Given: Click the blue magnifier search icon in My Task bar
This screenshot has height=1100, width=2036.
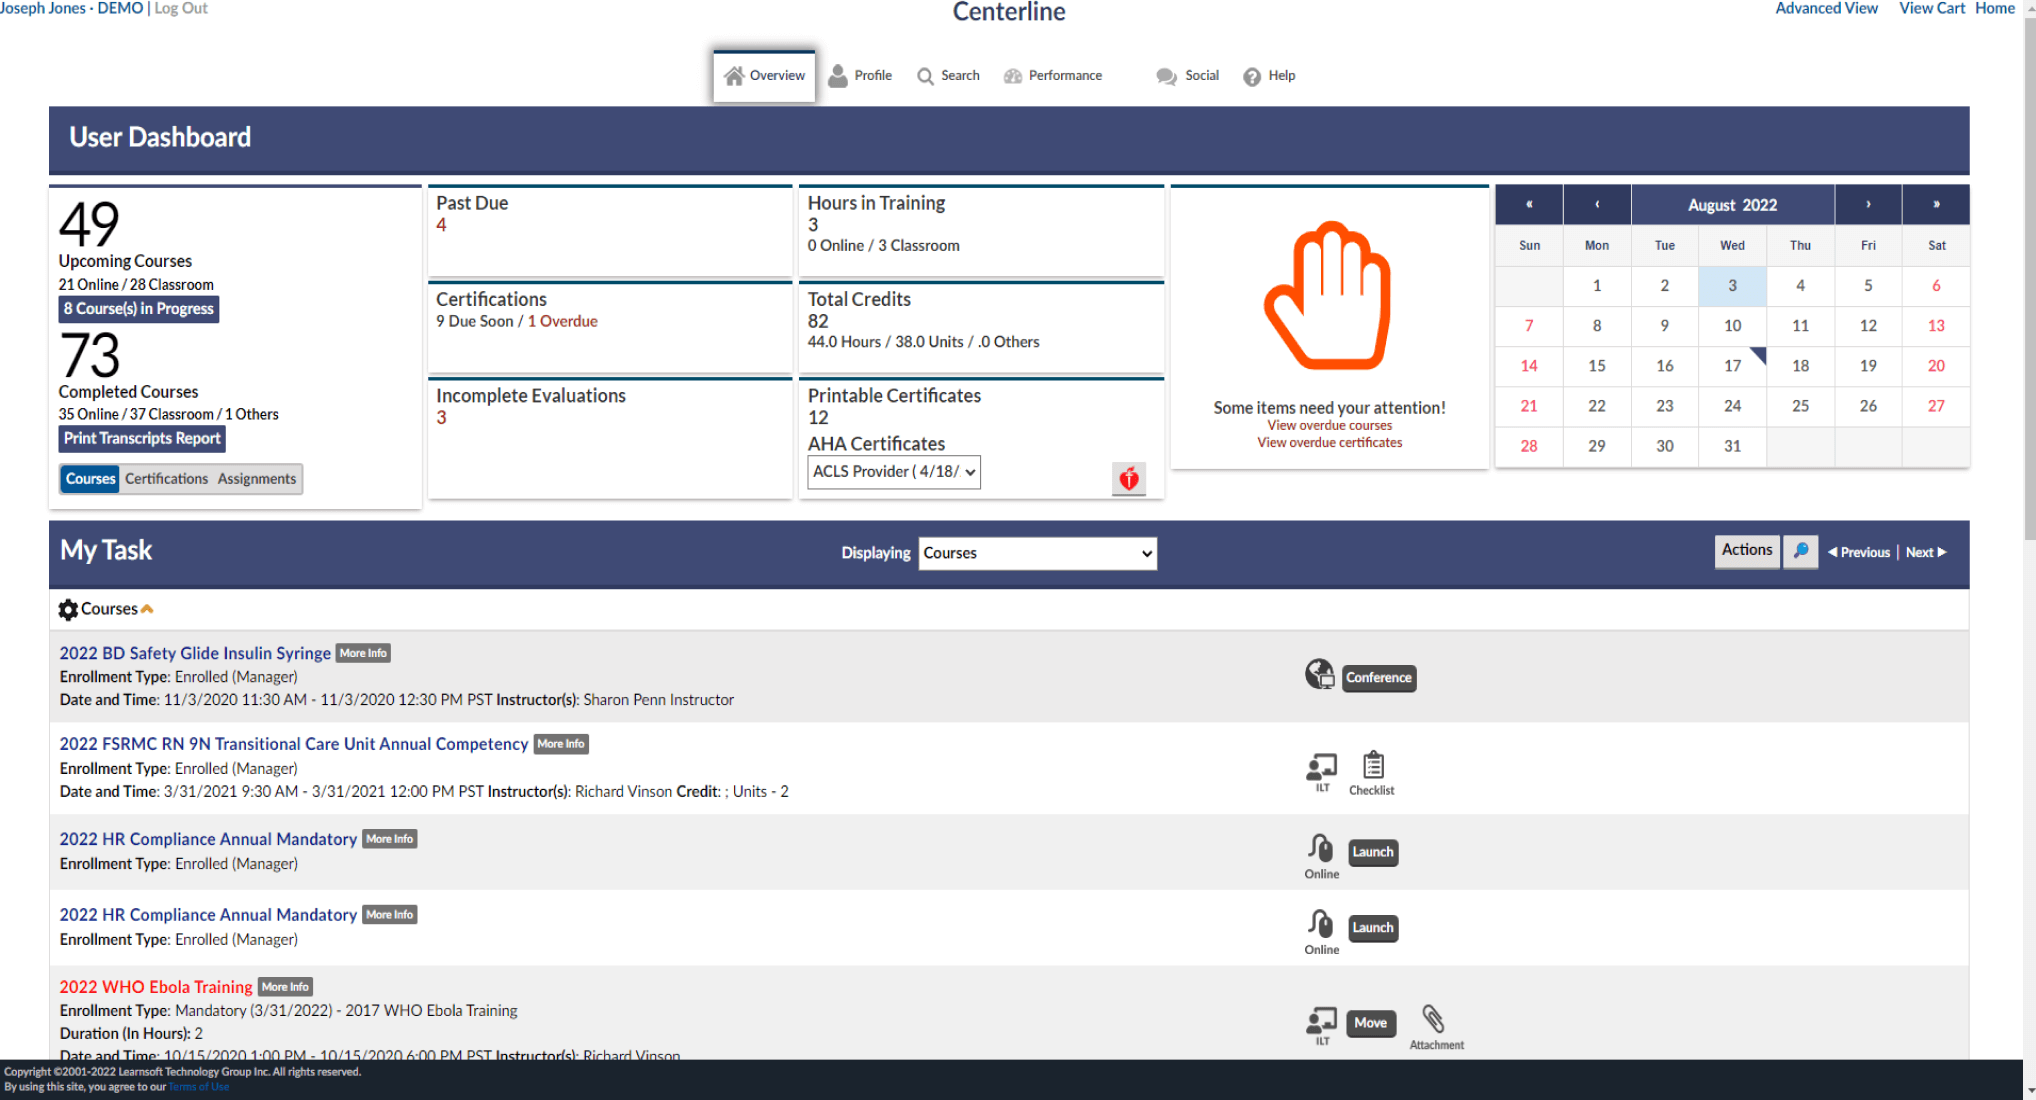Looking at the screenshot, I should pyautogui.click(x=1801, y=551).
